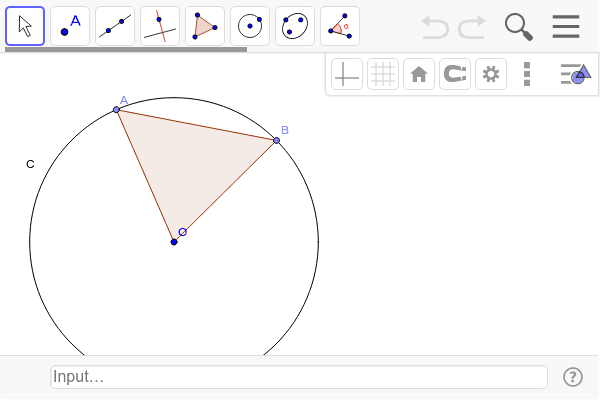Open input help question mark
The image size is (600, 400).
tap(573, 377)
